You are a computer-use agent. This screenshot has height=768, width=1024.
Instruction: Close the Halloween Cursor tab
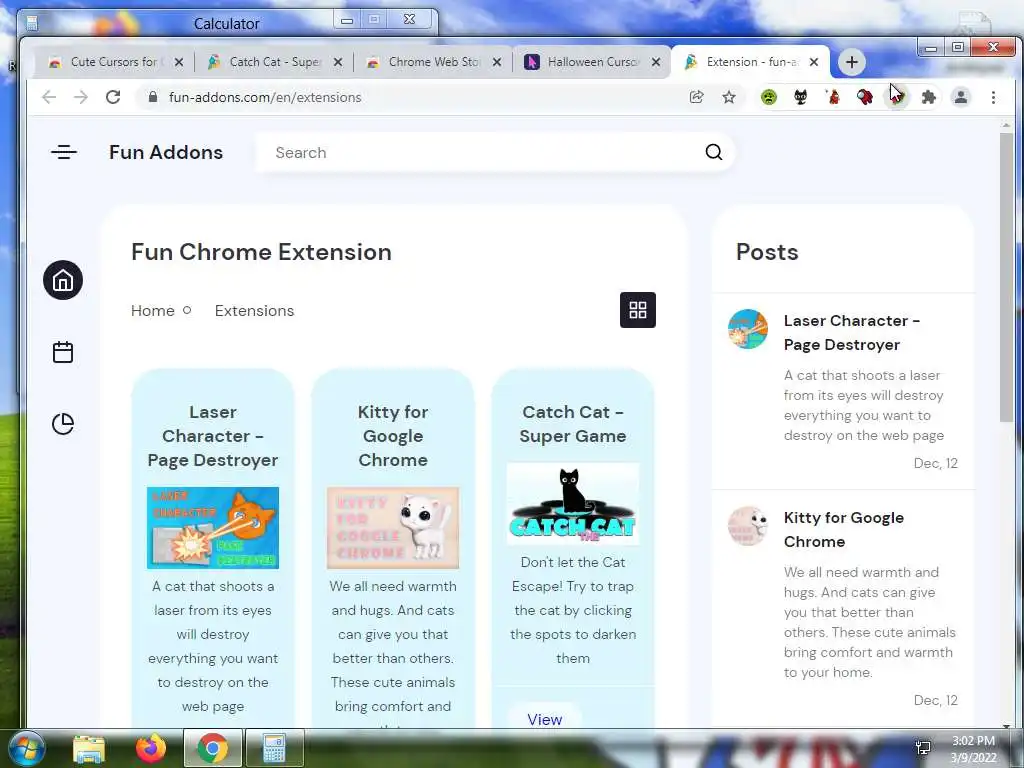[x=656, y=62]
